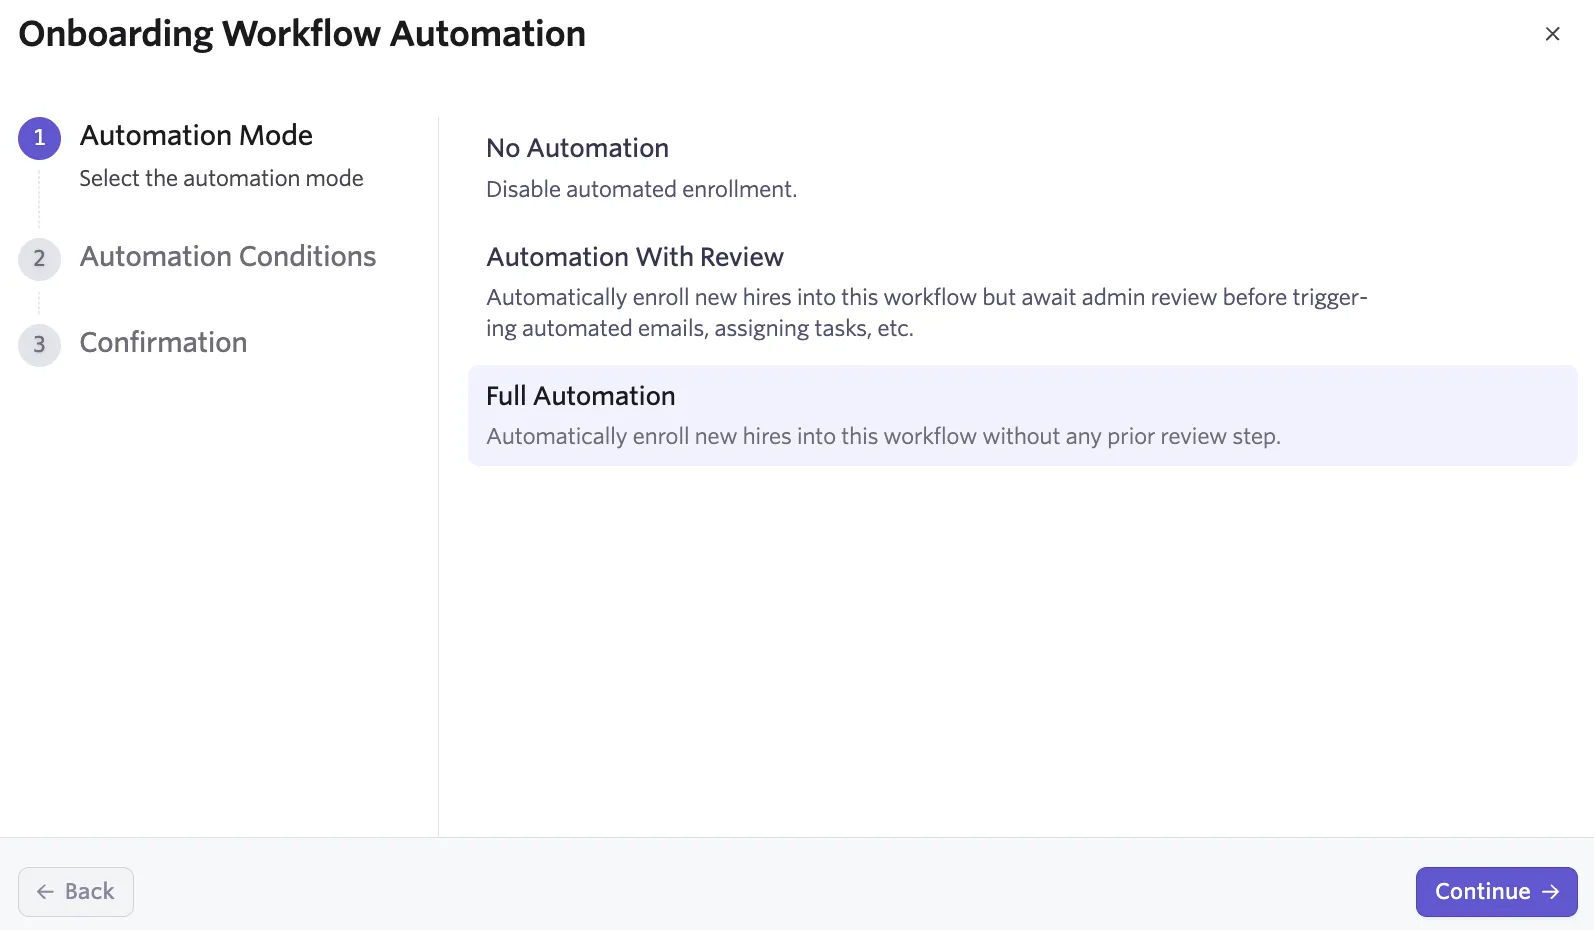
Task: Open step 1 Automation Mode
Action: point(196,135)
